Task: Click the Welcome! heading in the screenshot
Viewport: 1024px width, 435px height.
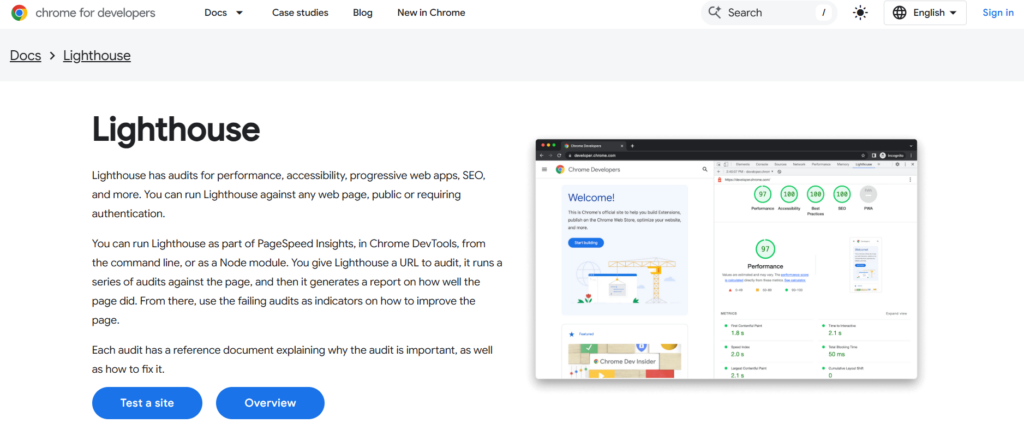Action: coord(591,197)
